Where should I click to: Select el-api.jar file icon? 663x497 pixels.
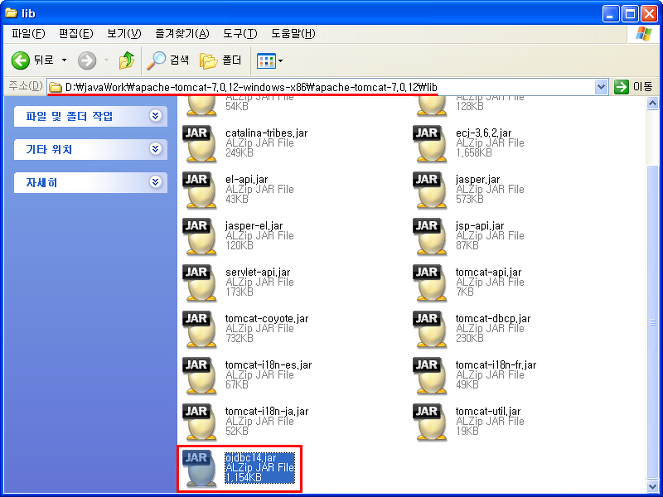coord(200,190)
